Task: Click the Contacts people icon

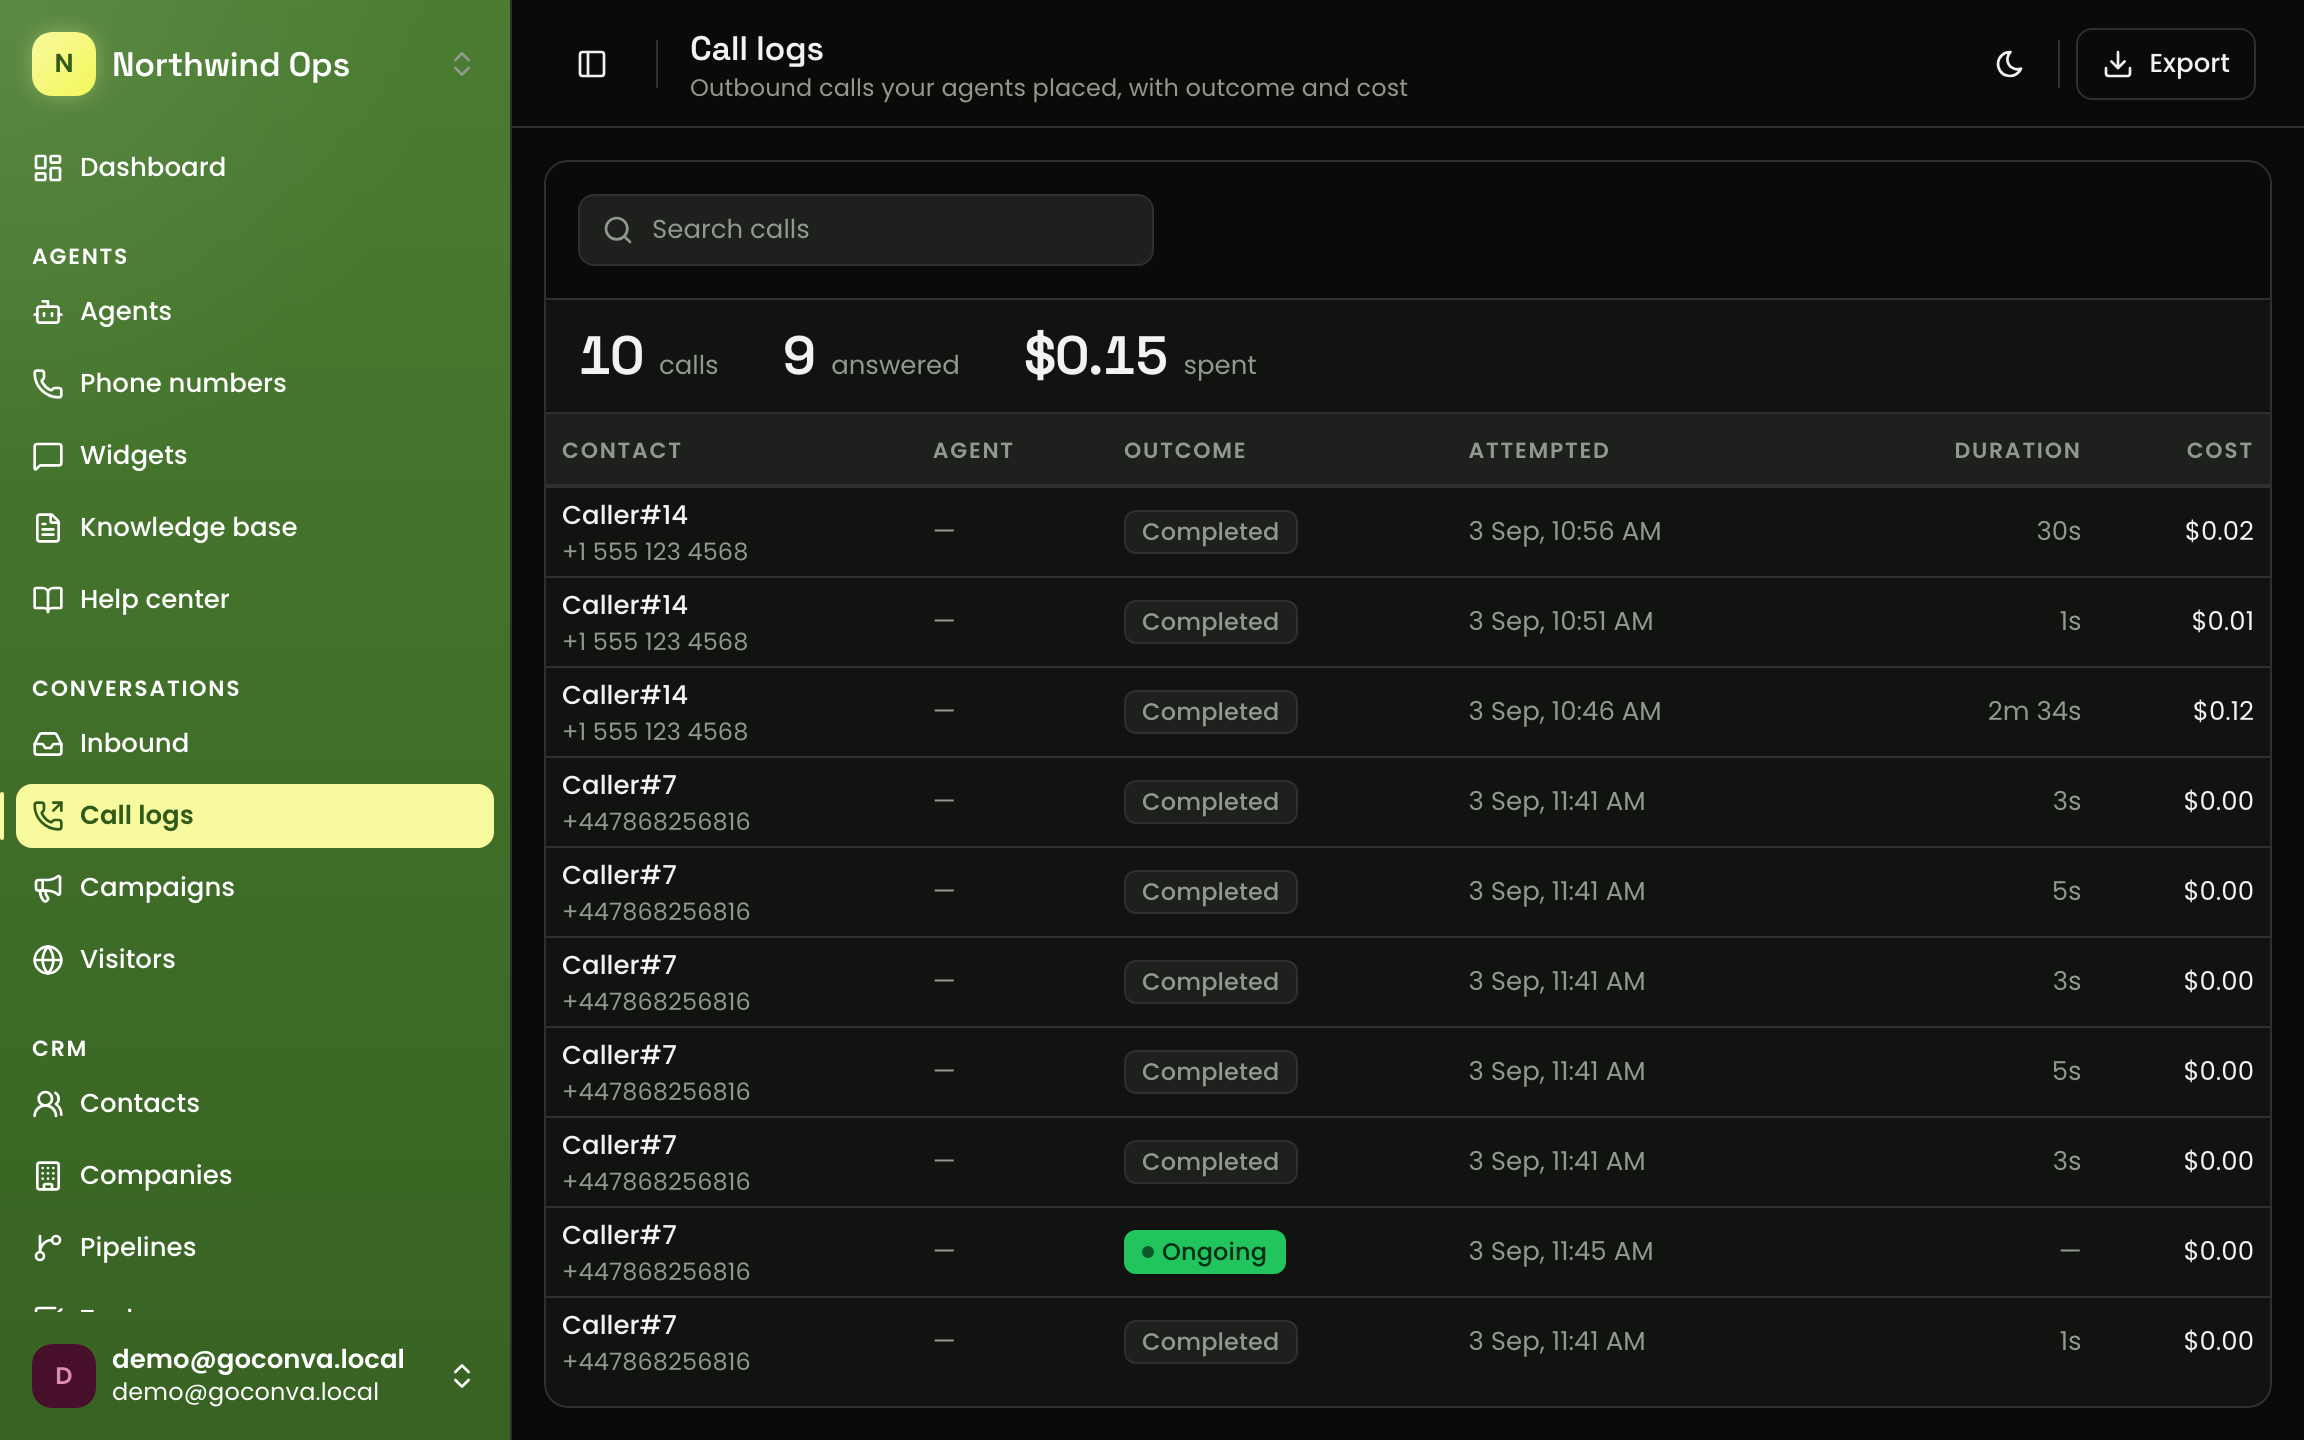Action: [48, 1103]
